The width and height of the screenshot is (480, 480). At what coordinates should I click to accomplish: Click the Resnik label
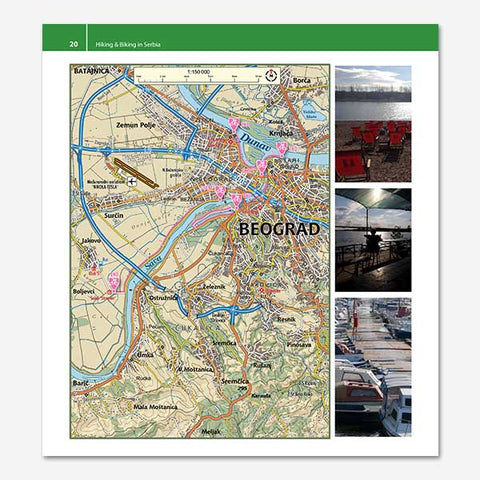[286, 319]
